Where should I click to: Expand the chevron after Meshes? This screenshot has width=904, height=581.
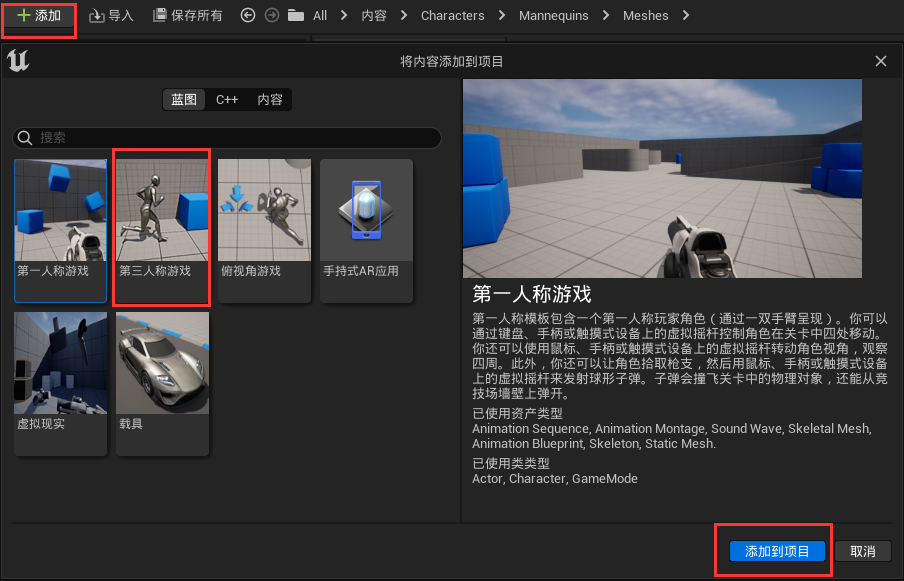(x=685, y=16)
